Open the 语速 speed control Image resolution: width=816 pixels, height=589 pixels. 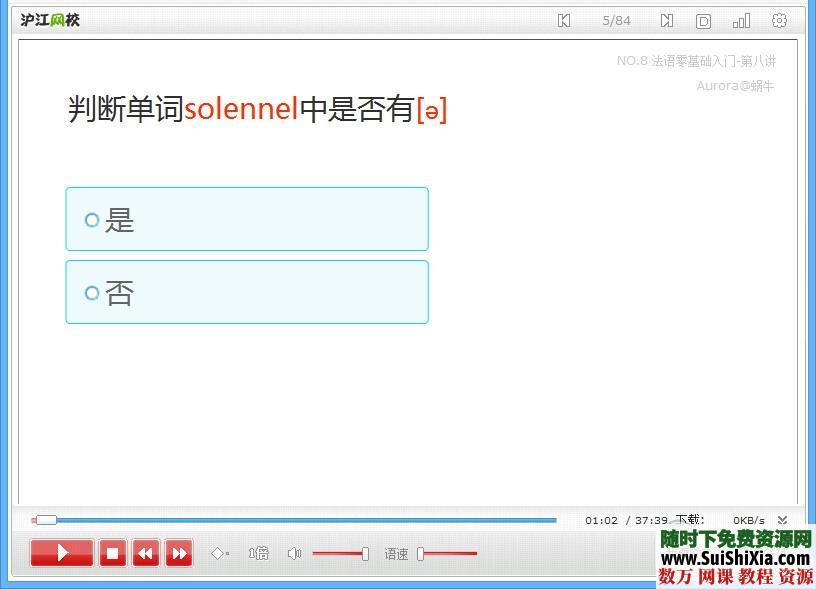(396, 553)
